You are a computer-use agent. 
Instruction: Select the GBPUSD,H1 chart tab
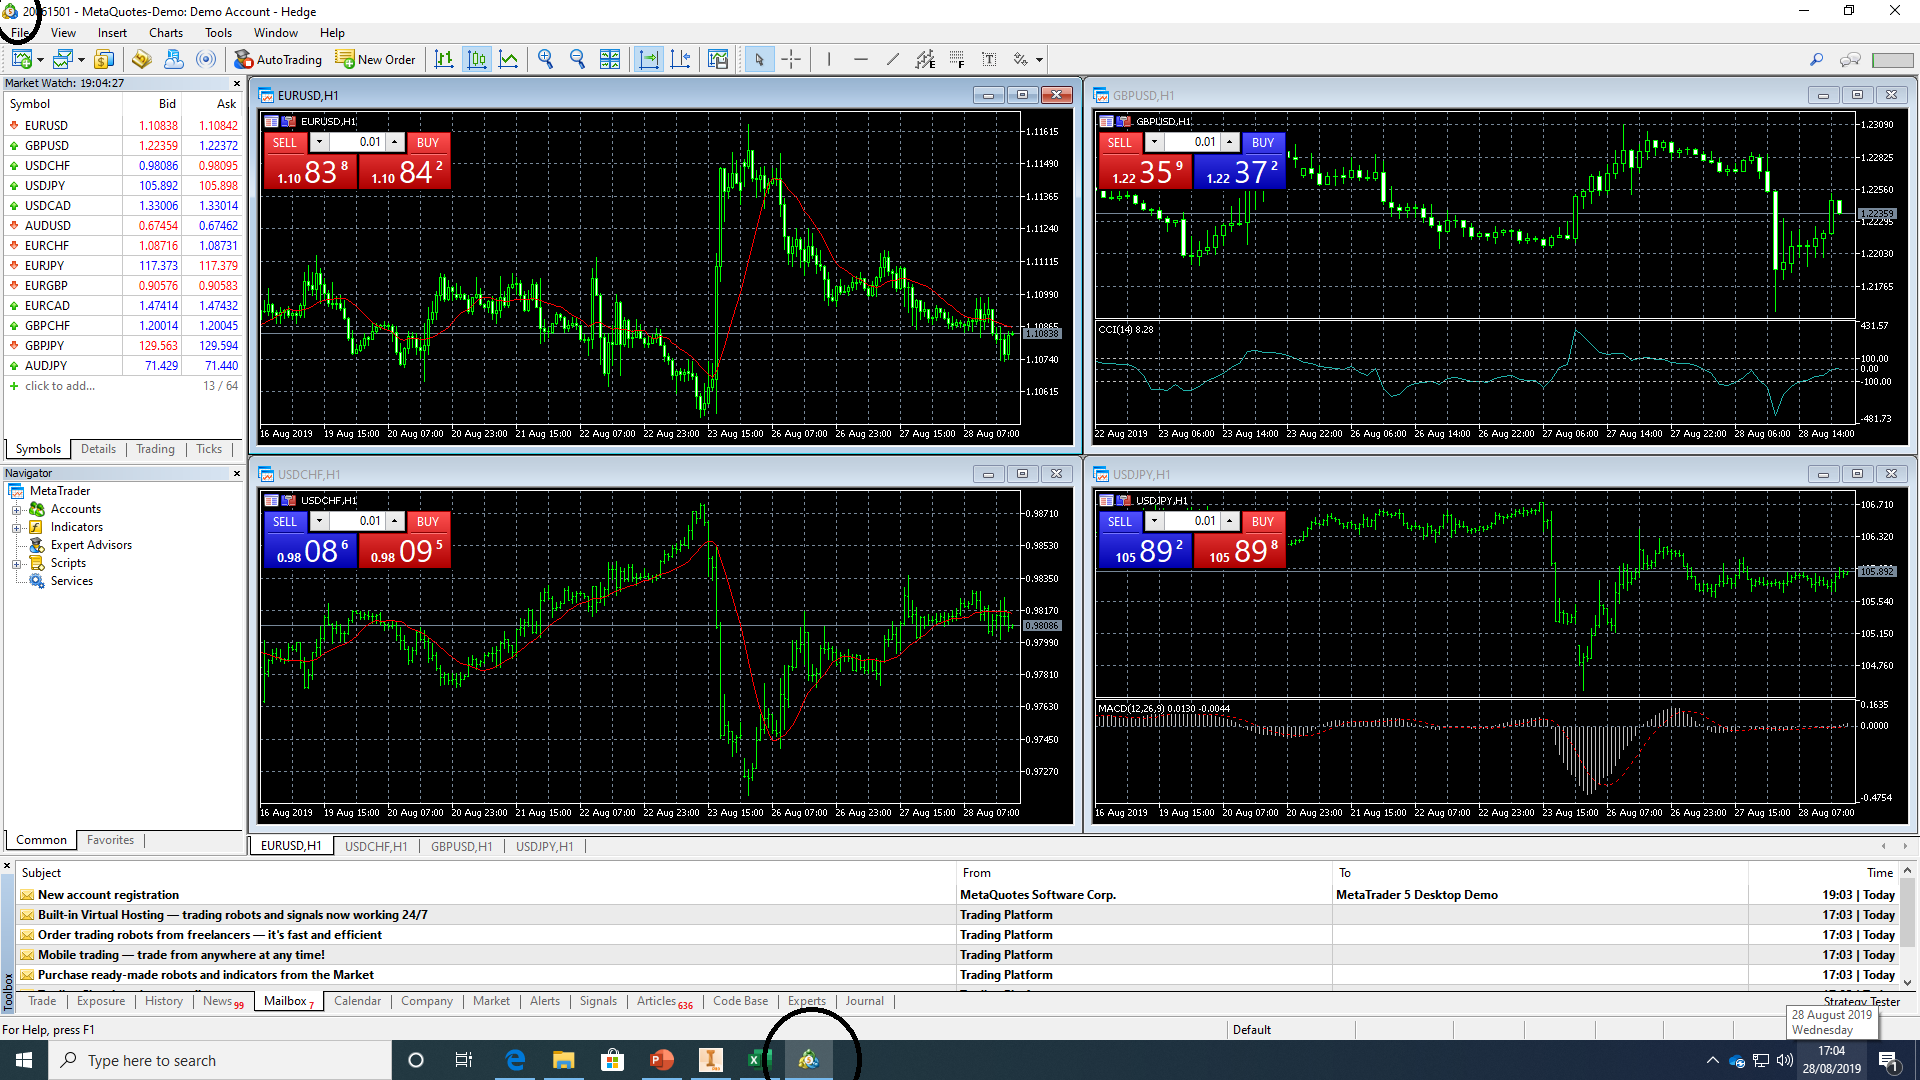(461, 846)
